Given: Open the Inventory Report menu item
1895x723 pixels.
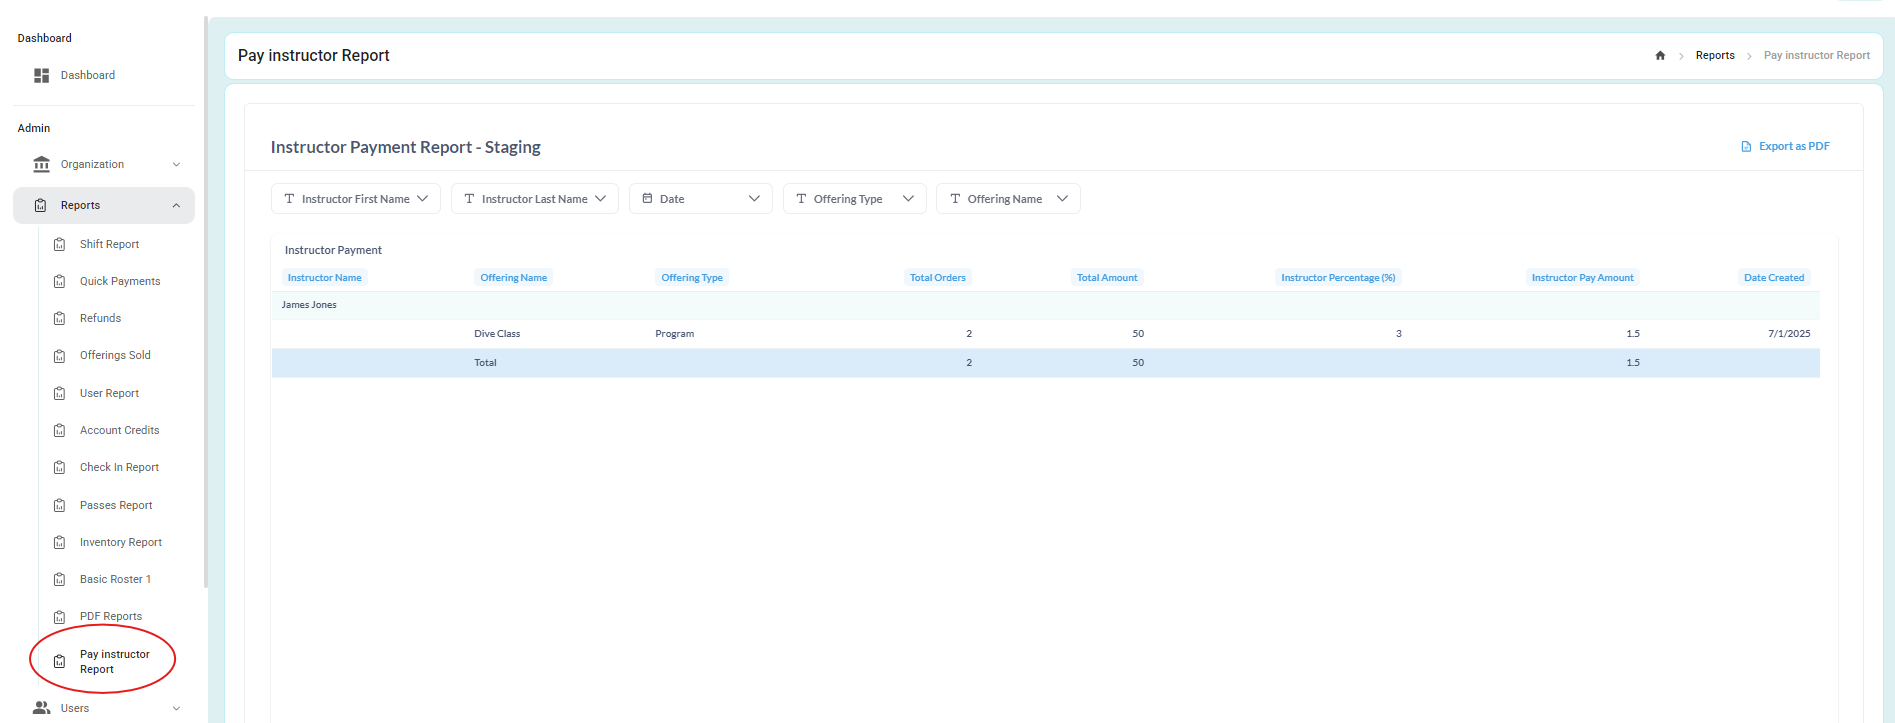Looking at the screenshot, I should pyautogui.click(x=121, y=542).
